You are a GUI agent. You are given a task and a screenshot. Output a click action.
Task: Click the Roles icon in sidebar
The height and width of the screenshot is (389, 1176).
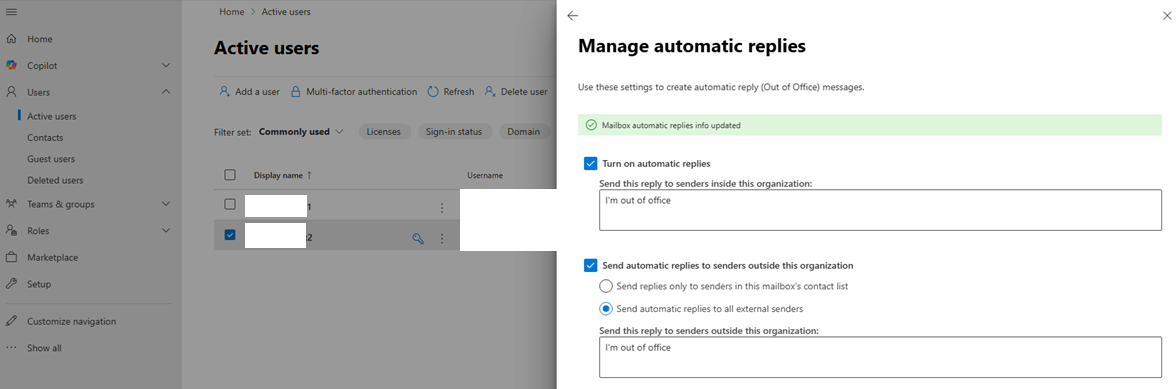tap(11, 231)
